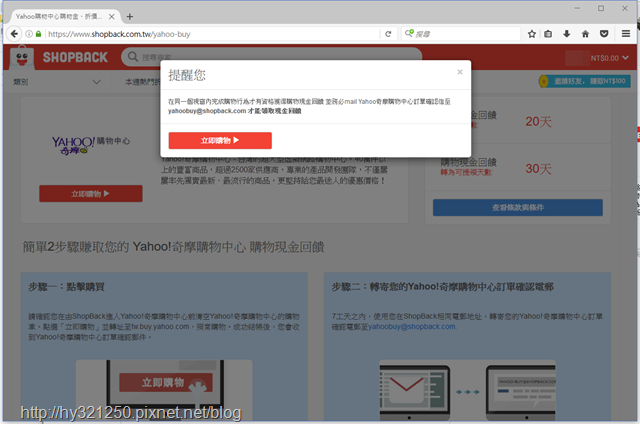Click the coin icon on invite banner
Image resolution: width=640 pixels, height=424 pixels.
(544, 81)
